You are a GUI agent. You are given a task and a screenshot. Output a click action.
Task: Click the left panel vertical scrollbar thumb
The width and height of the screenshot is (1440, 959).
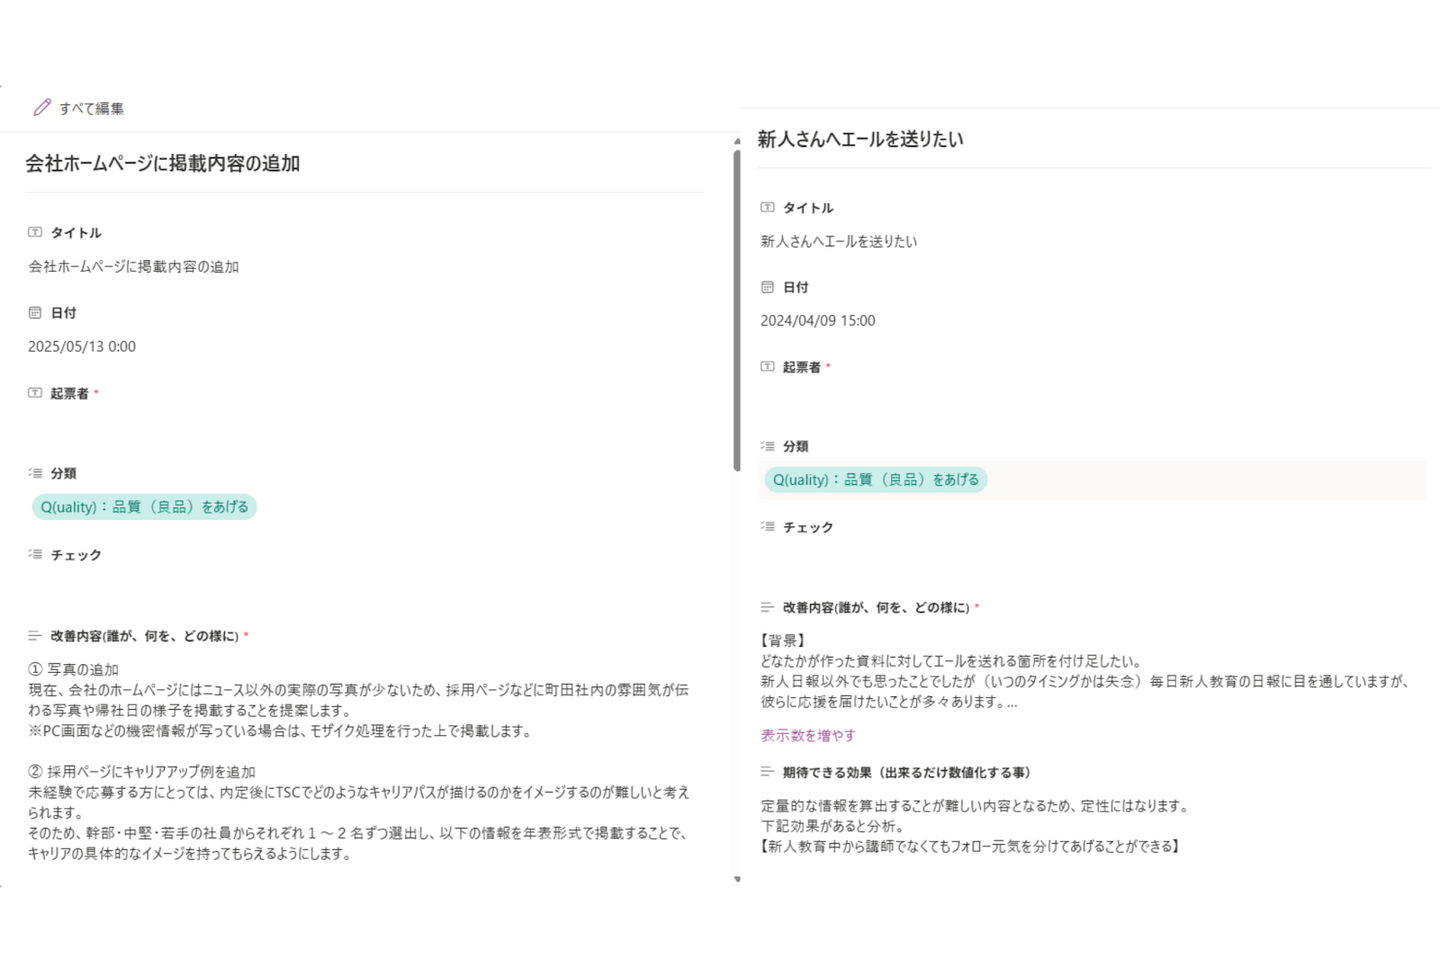(737, 310)
